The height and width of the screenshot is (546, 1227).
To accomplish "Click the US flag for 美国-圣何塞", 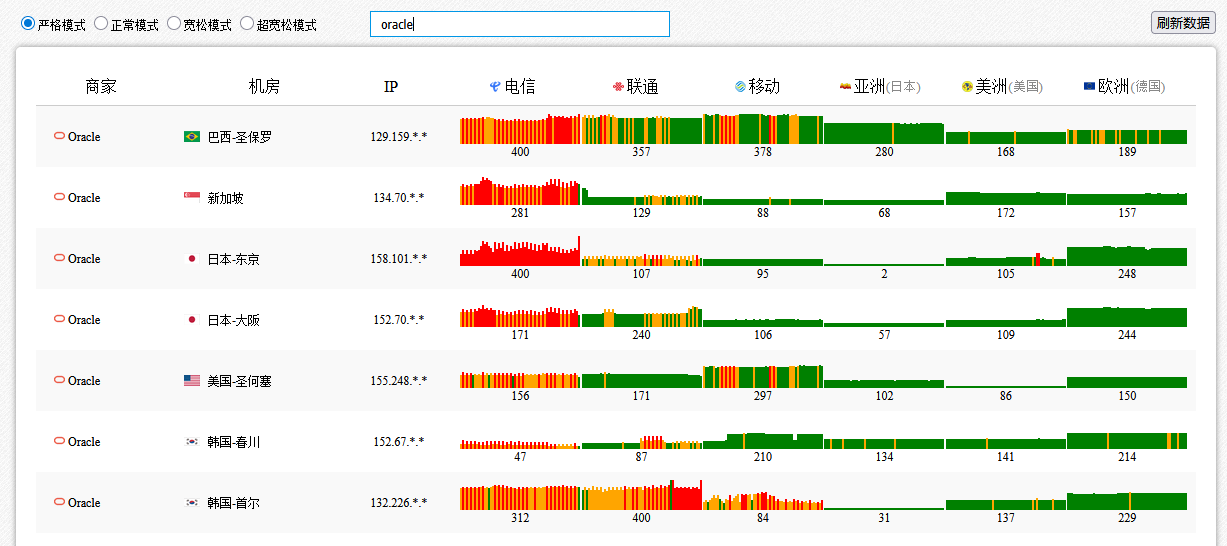I will coord(192,381).
